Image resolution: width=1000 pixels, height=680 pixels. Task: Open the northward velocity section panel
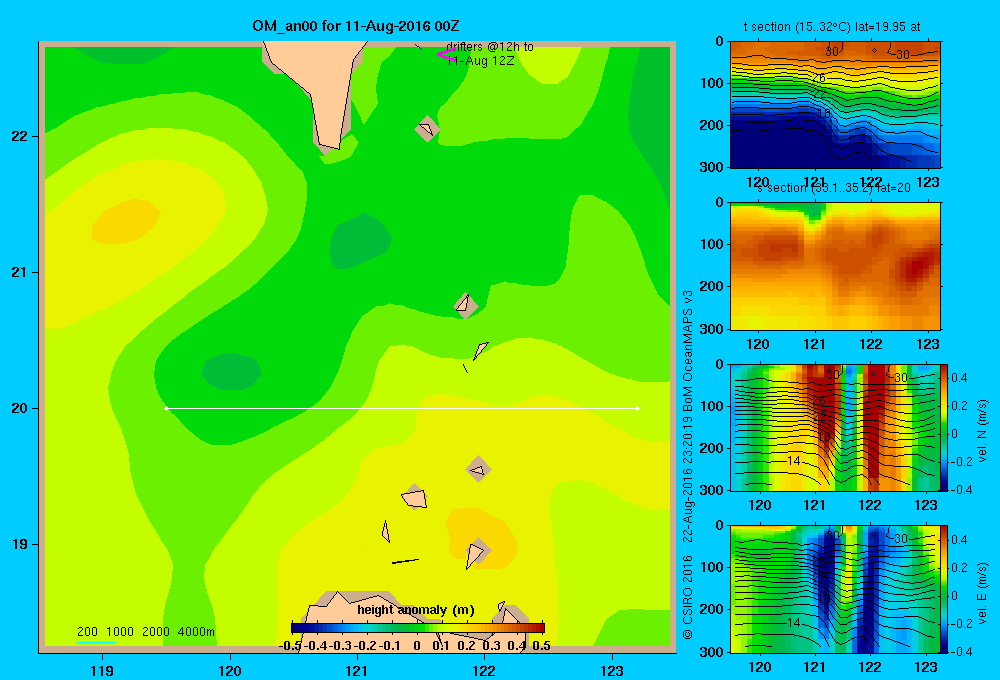[835, 427]
